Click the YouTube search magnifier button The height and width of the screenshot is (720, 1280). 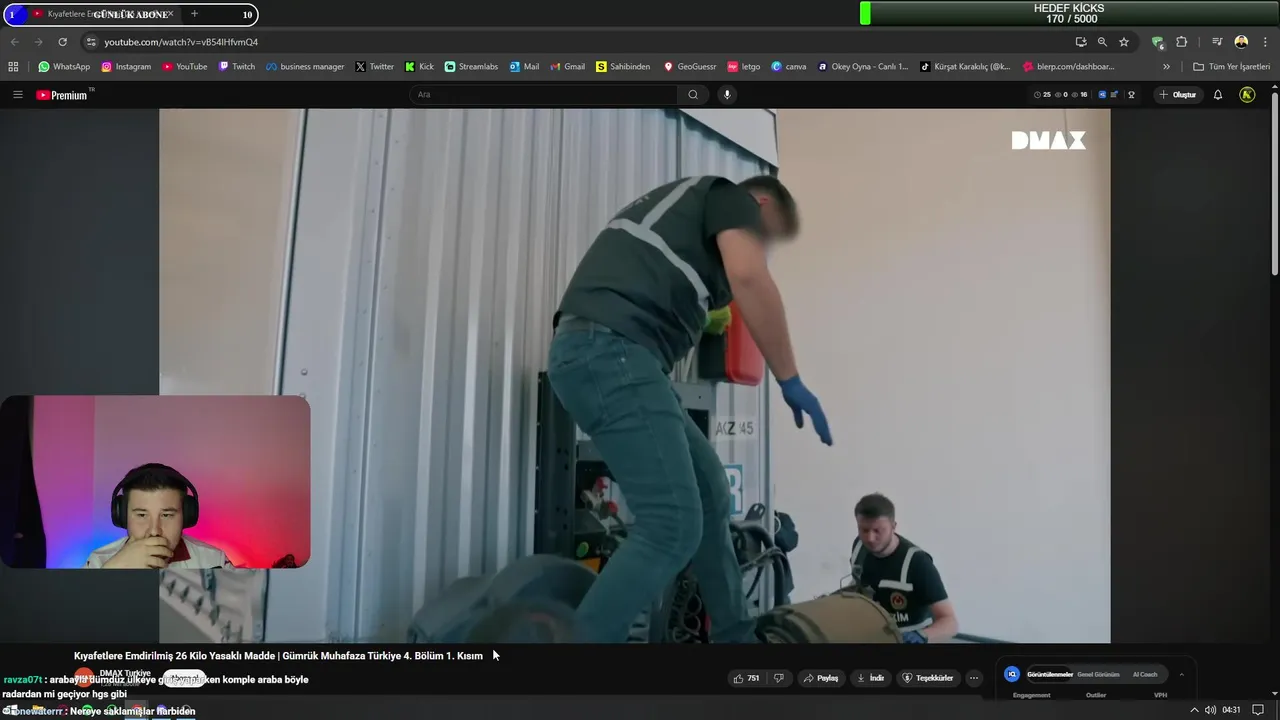[x=693, y=95]
